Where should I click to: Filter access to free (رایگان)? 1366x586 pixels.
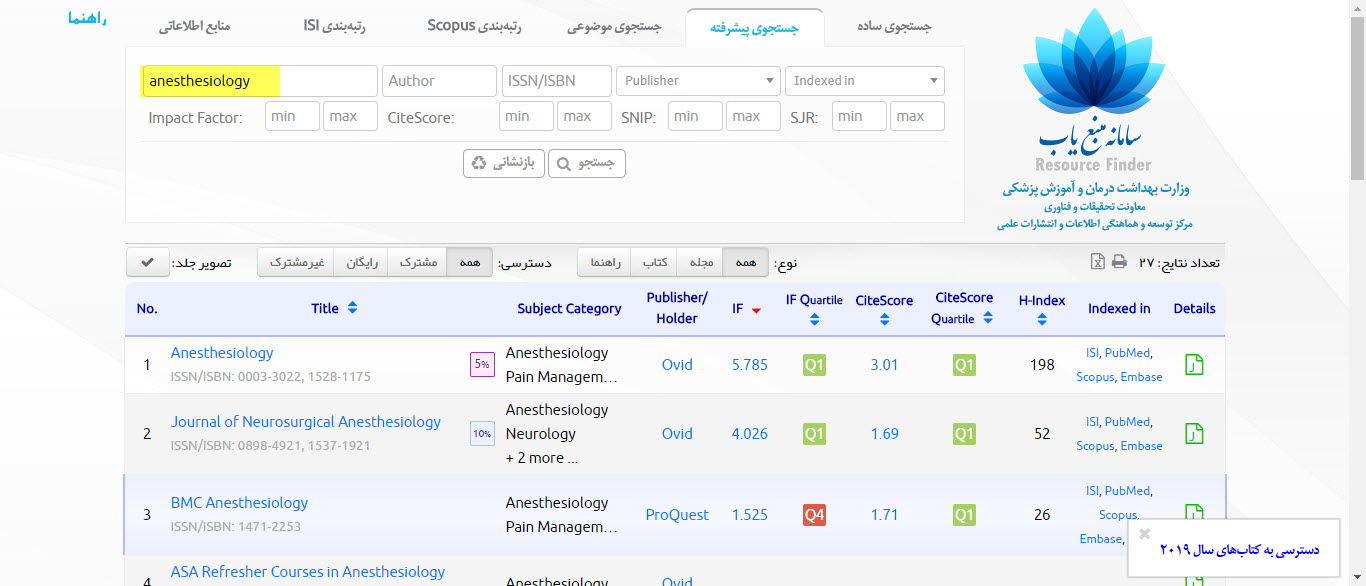point(361,262)
